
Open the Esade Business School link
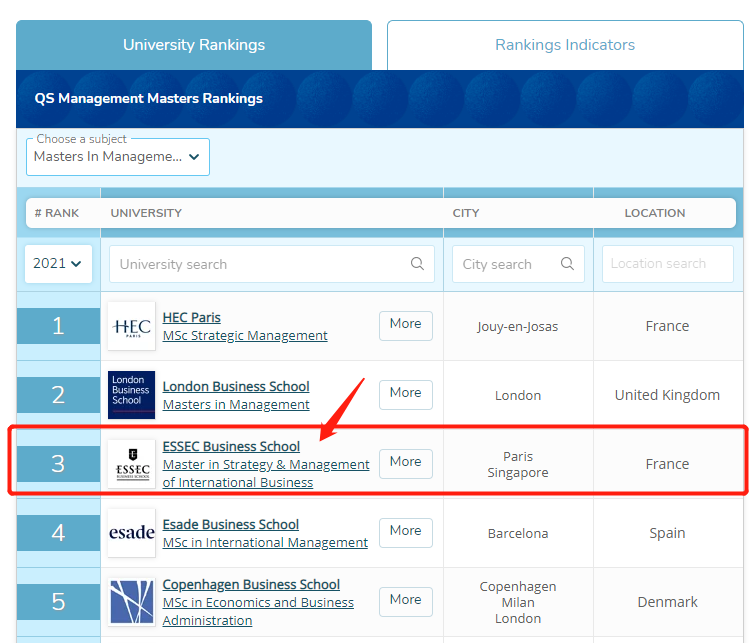(231, 524)
